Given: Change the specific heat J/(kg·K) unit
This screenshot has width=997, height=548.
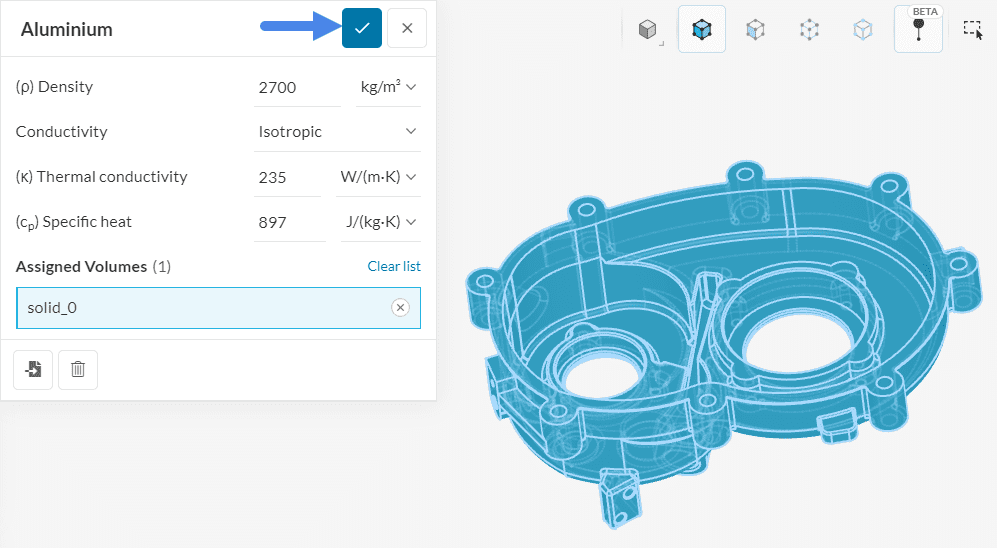Looking at the screenshot, I should [x=381, y=222].
